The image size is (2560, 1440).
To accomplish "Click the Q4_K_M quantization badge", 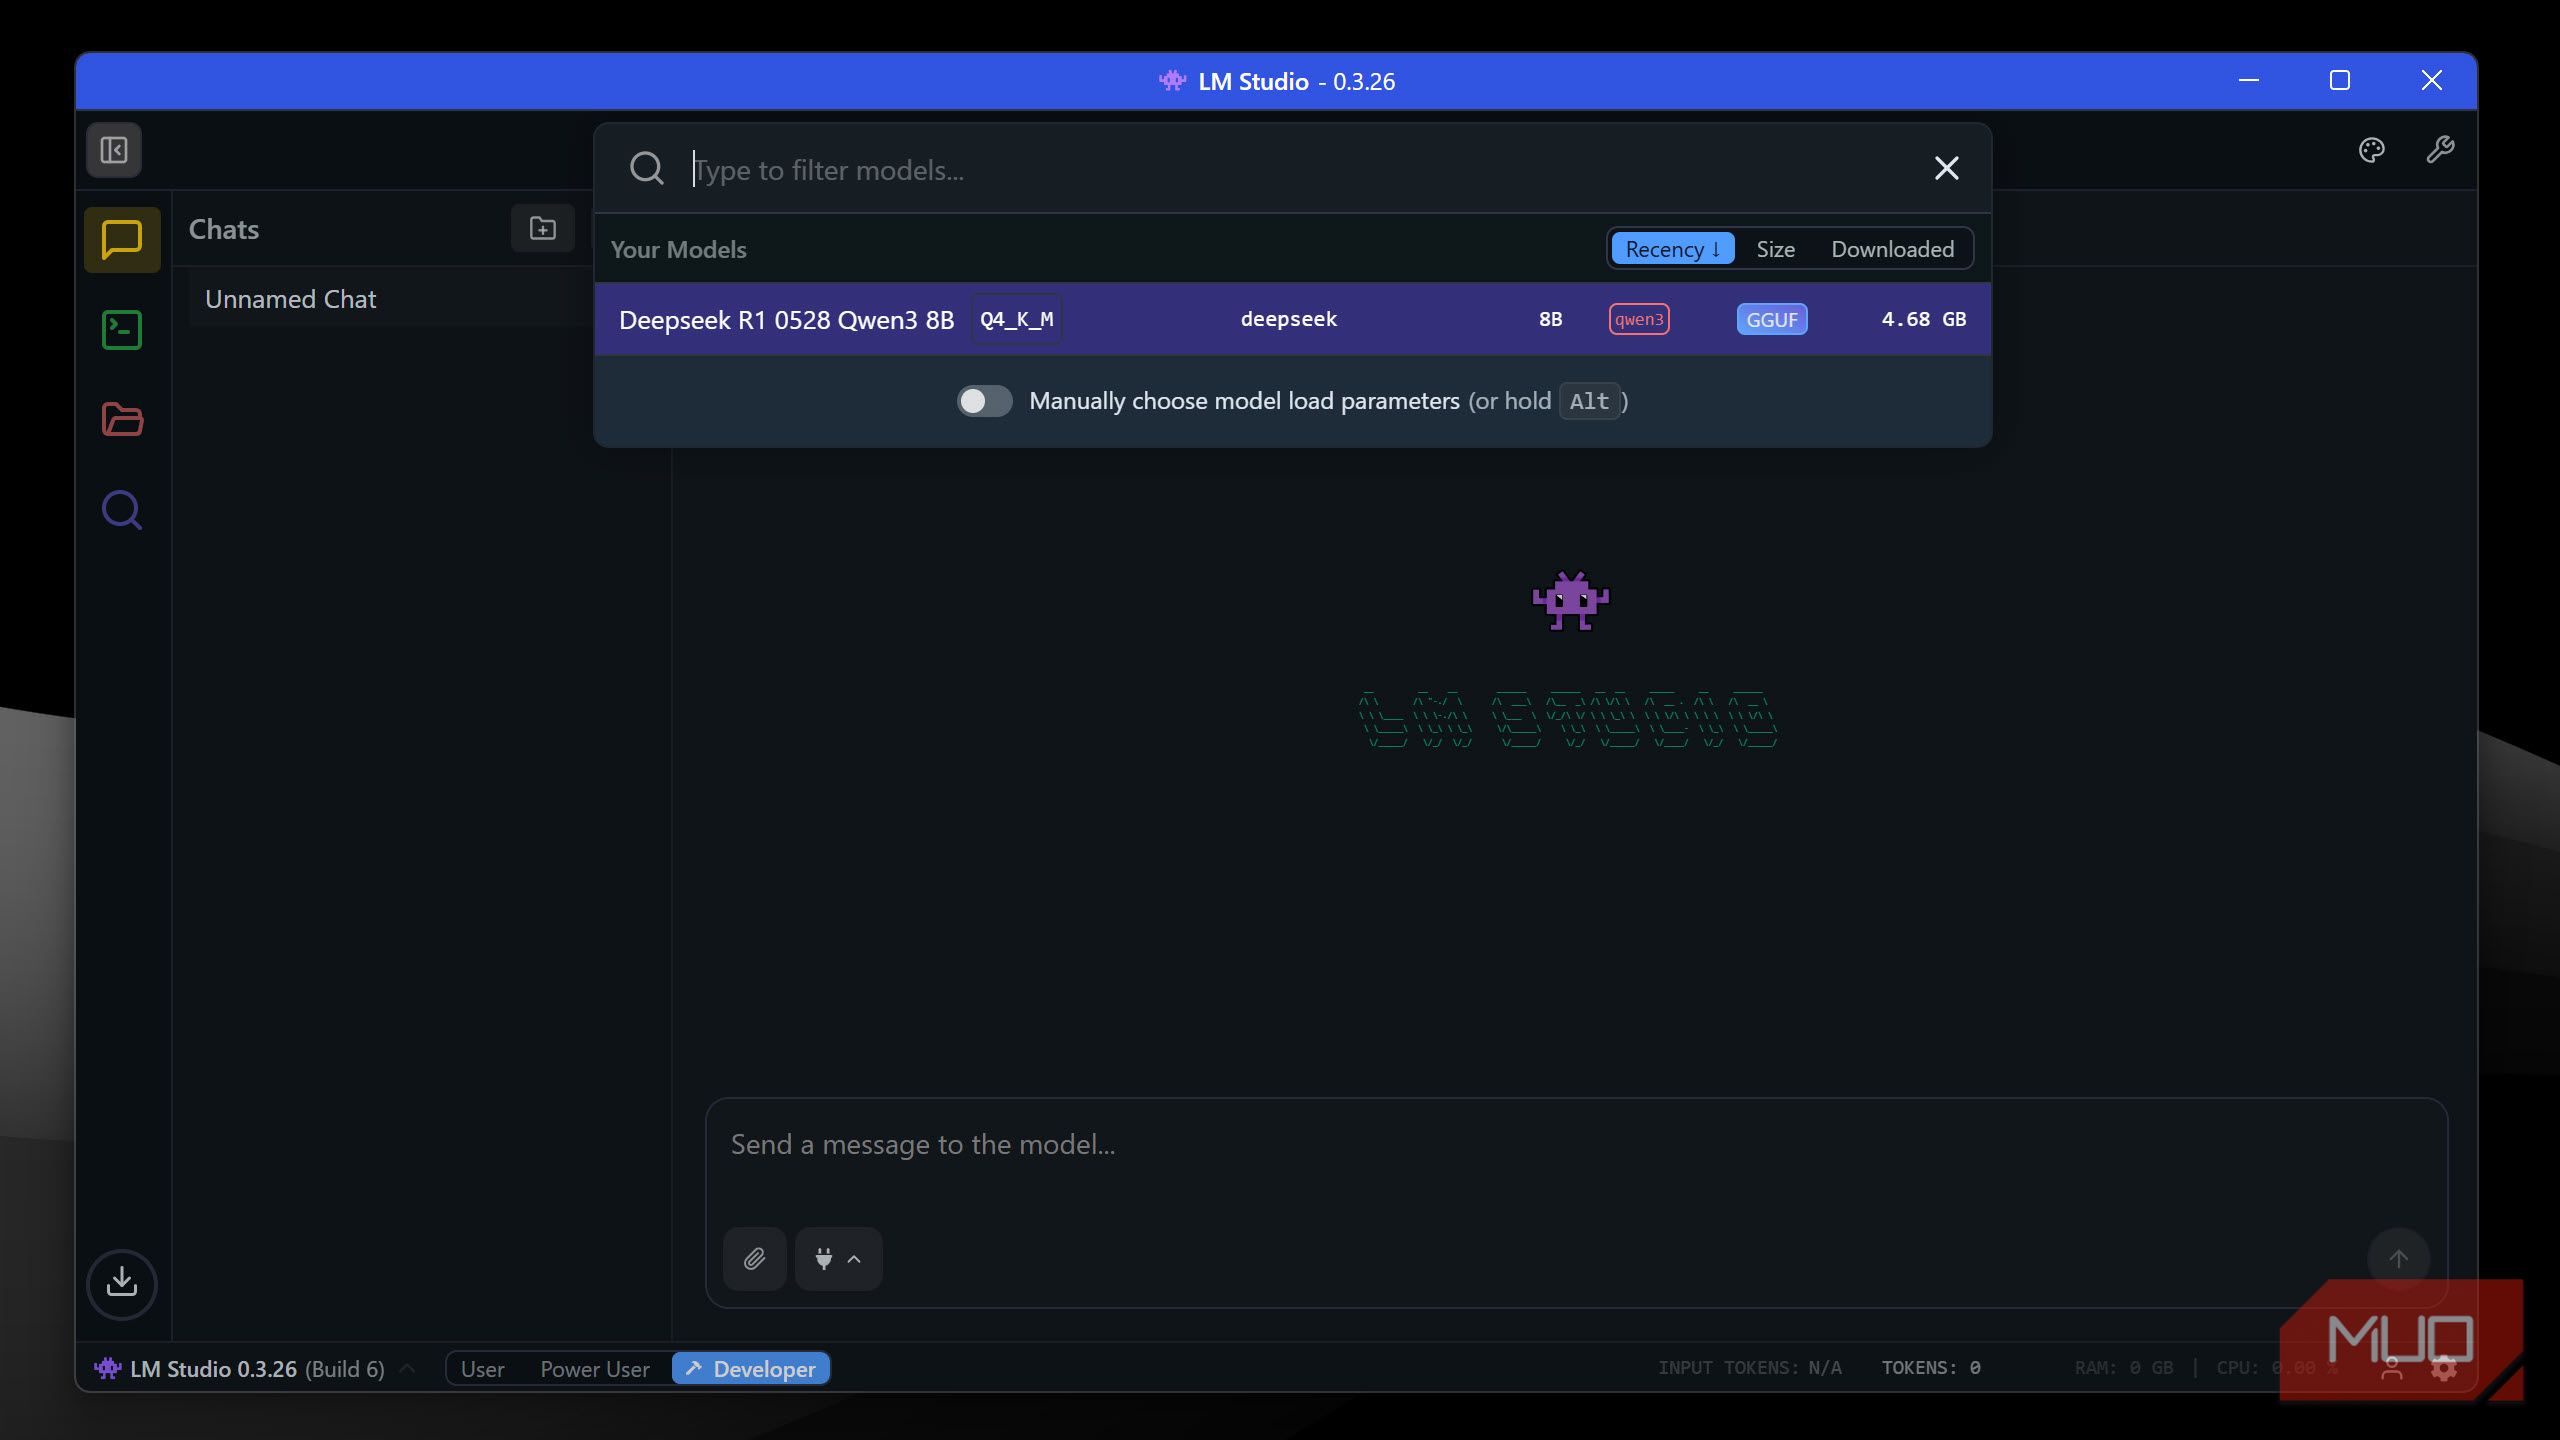I will point(1016,320).
